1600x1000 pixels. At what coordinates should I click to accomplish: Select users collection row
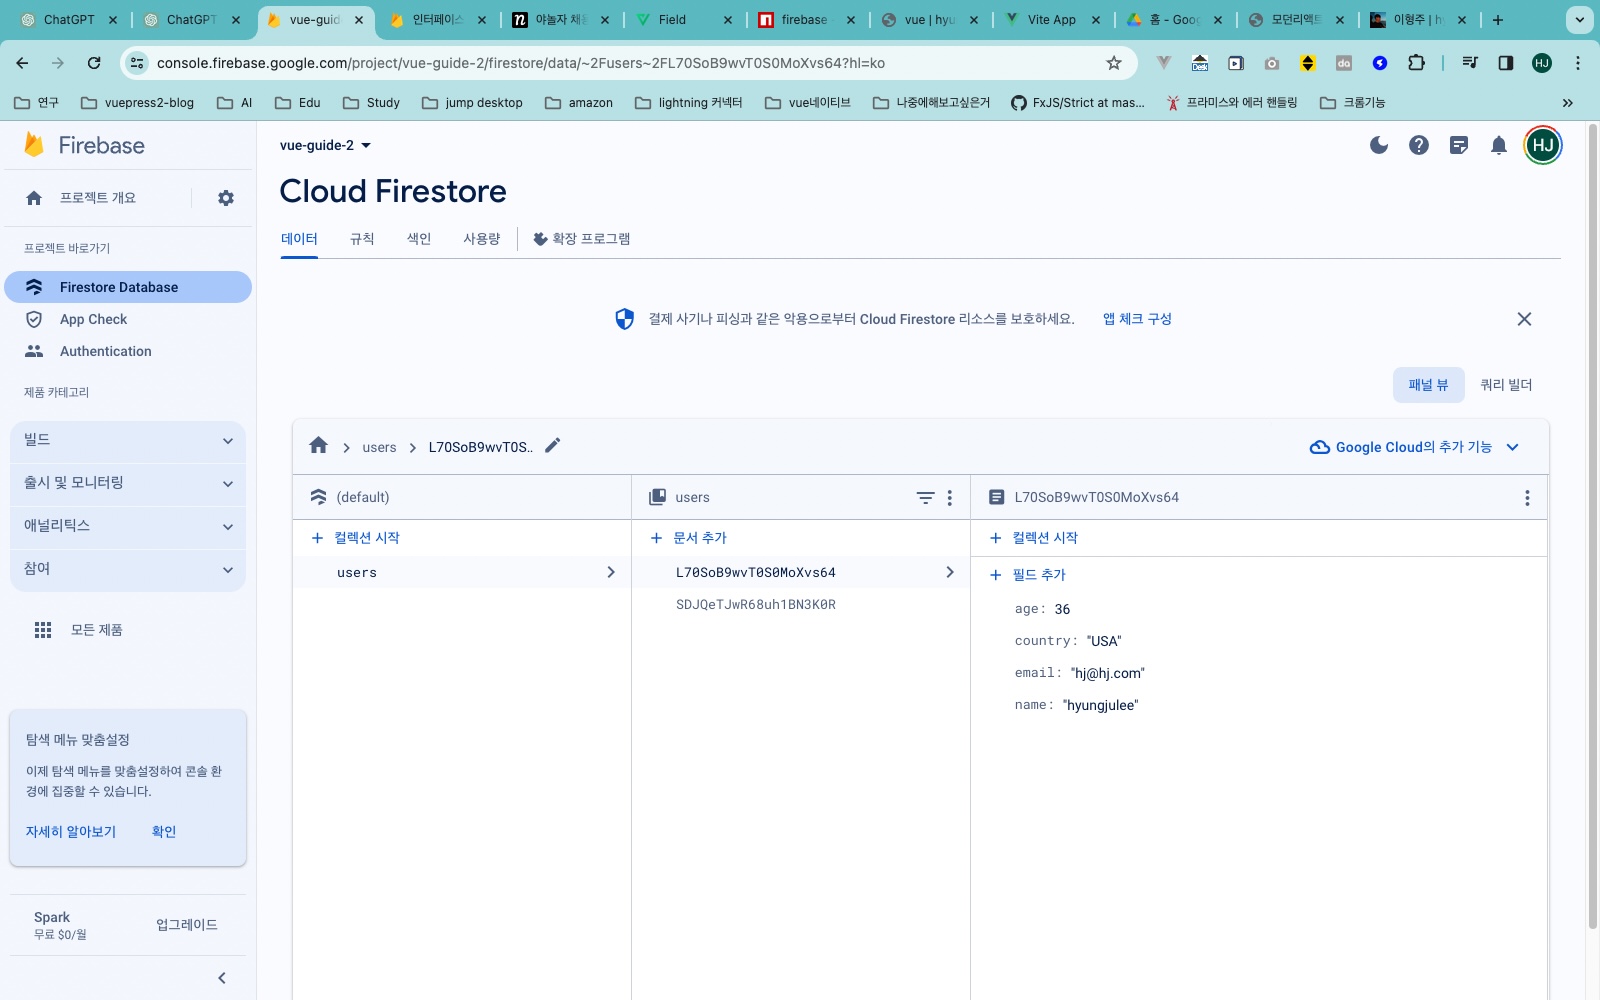pos(462,573)
